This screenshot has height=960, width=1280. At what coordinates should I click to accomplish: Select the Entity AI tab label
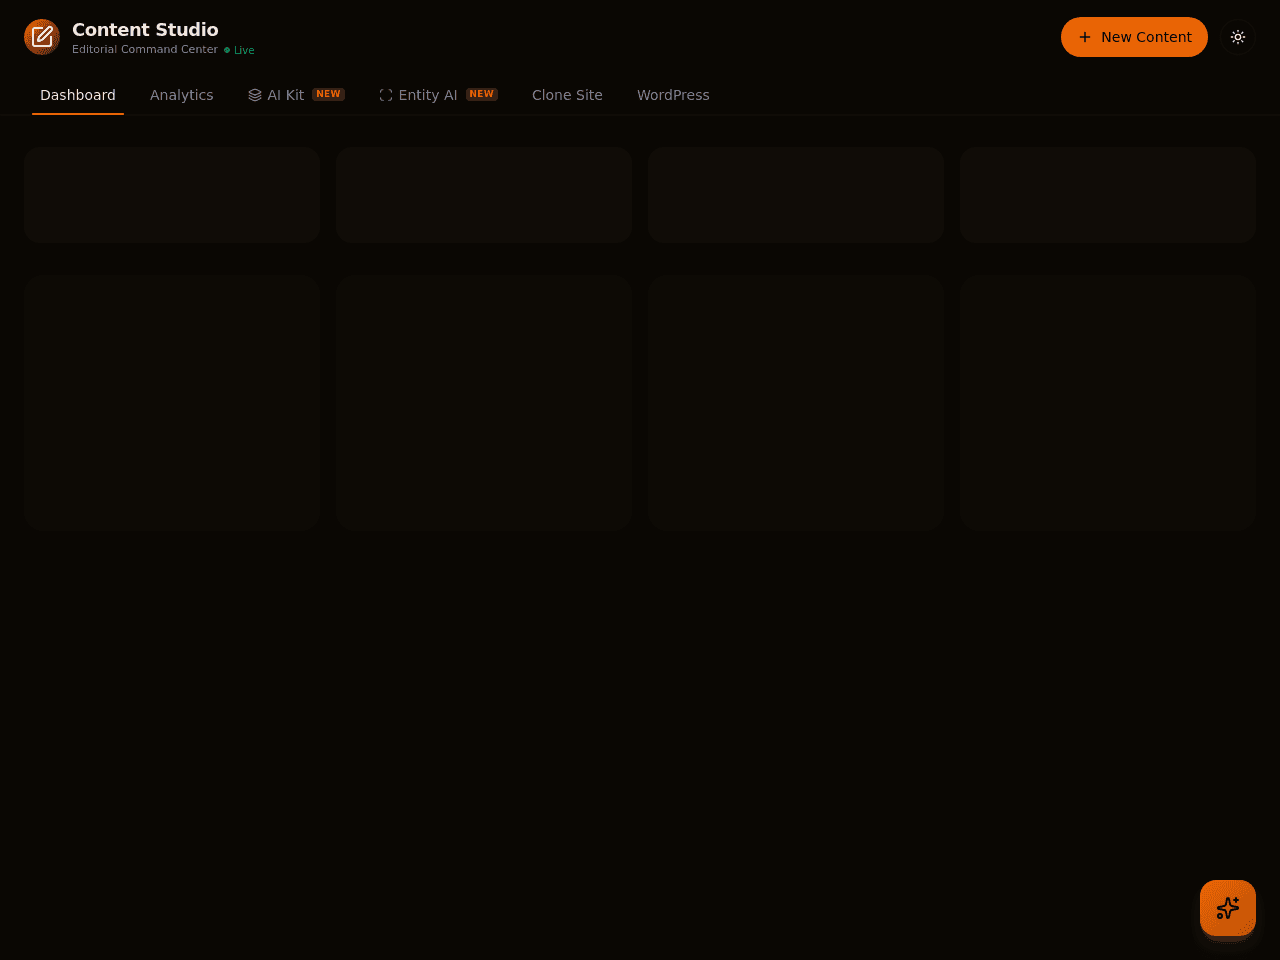[x=428, y=95]
